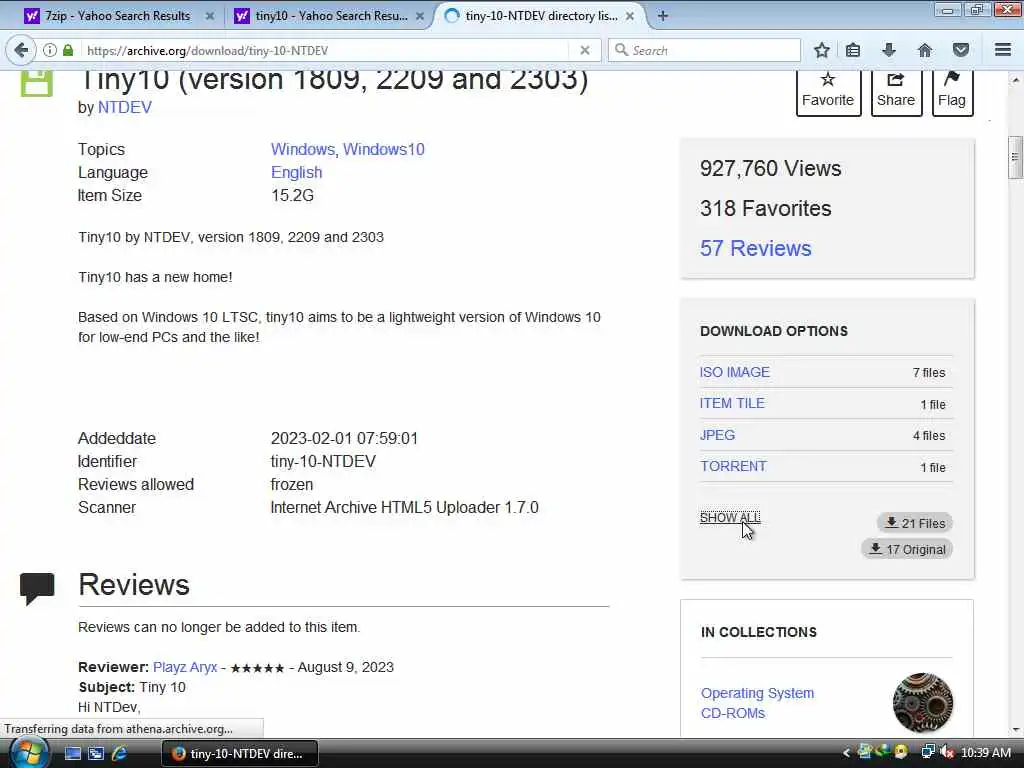The image size is (1024, 768).
Task: Open the Firefox hamburger menu
Action: point(1003,50)
